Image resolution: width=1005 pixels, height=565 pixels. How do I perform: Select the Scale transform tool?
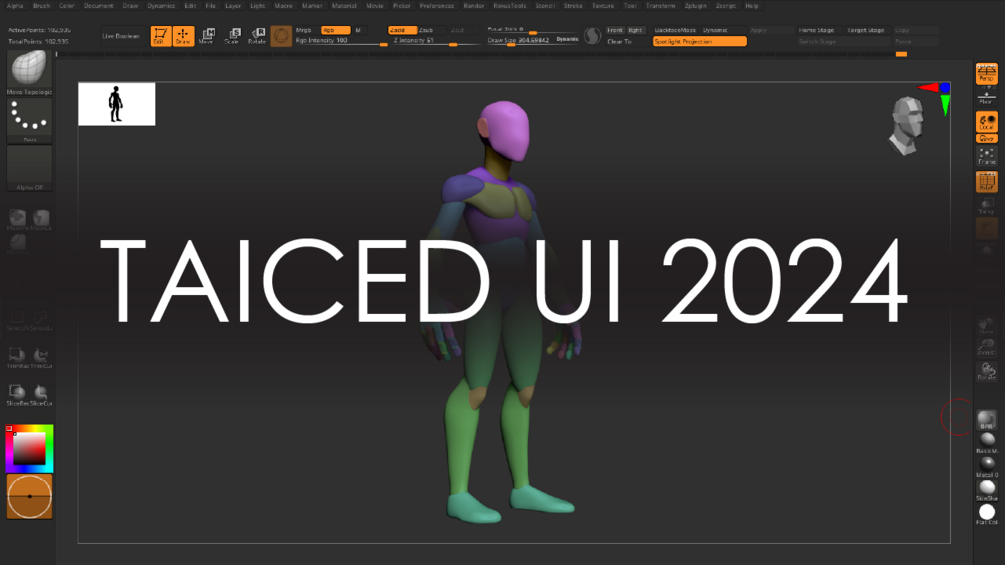(x=232, y=36)
